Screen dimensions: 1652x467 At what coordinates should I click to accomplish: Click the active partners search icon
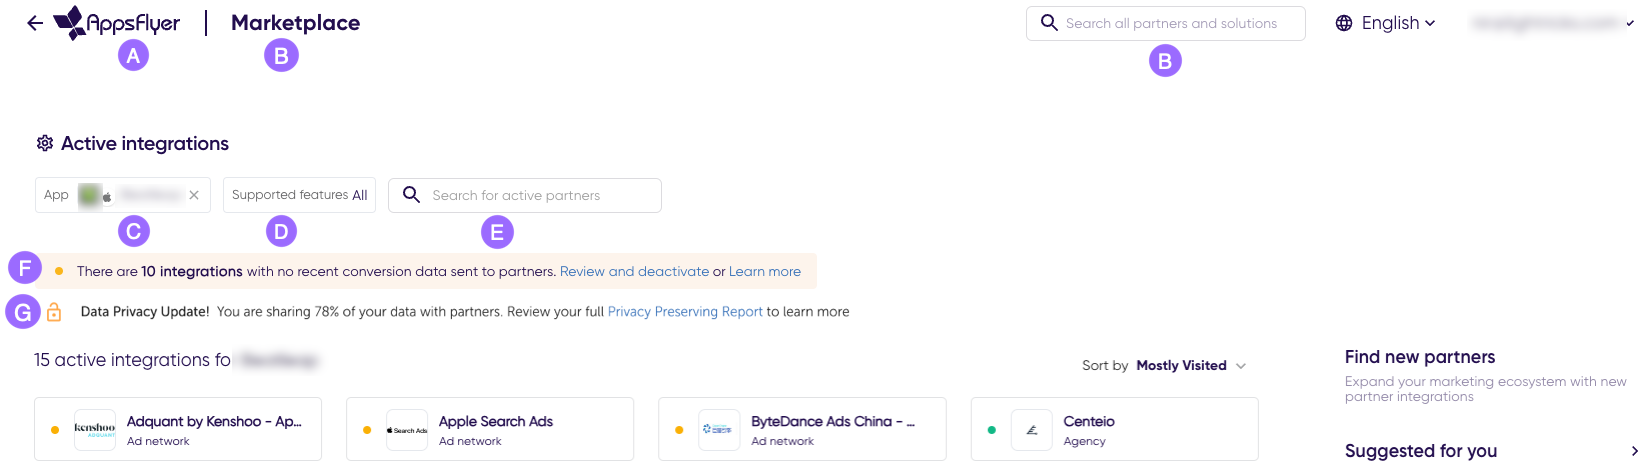411,195
